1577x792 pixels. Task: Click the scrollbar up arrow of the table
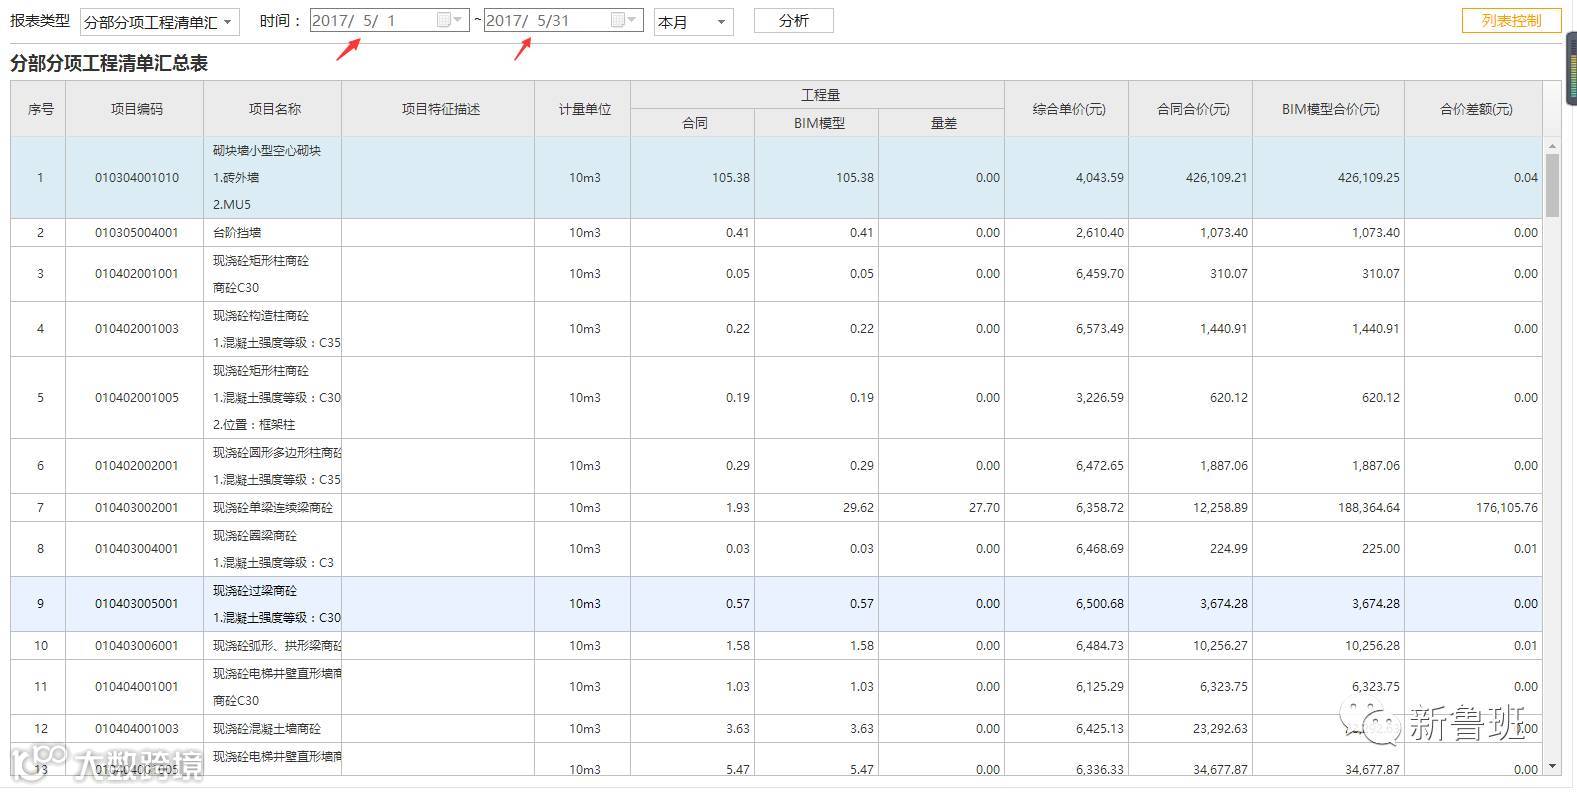pyautogui.click(x=1552, y=147)
